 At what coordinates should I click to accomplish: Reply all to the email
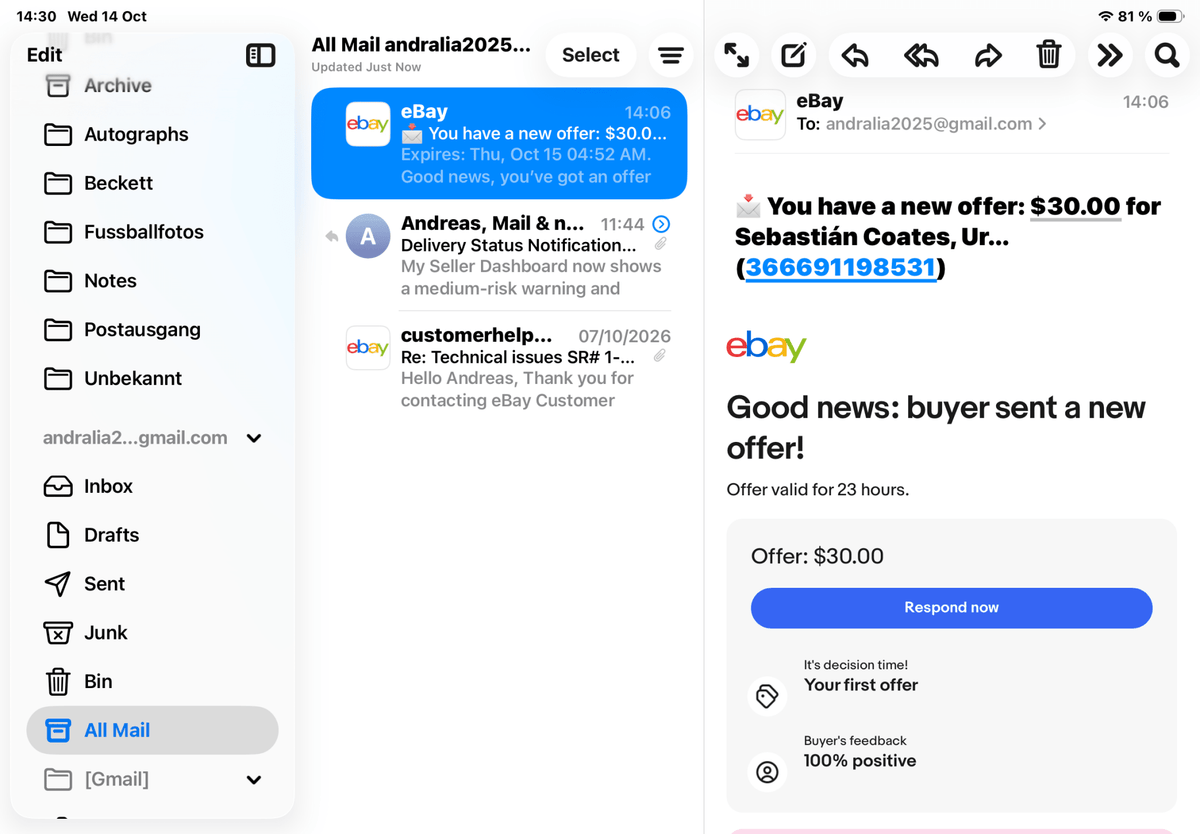[x=921, y=55]
